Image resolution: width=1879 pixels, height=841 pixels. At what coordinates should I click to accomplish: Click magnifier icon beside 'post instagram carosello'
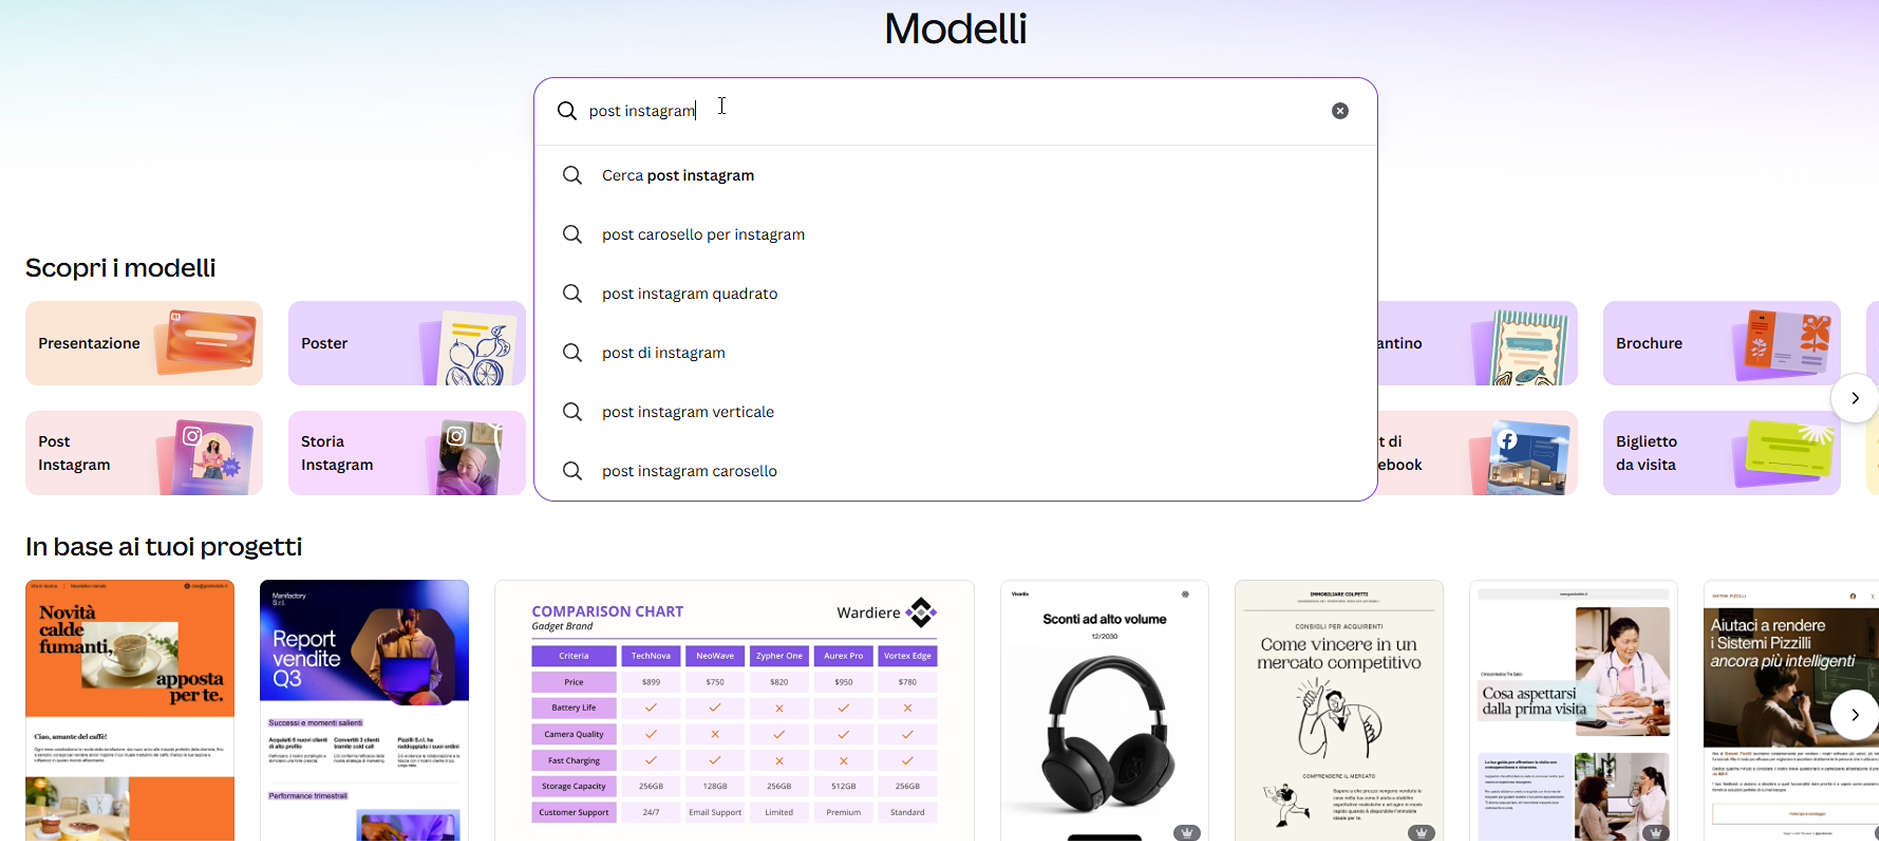coord(572,470)
